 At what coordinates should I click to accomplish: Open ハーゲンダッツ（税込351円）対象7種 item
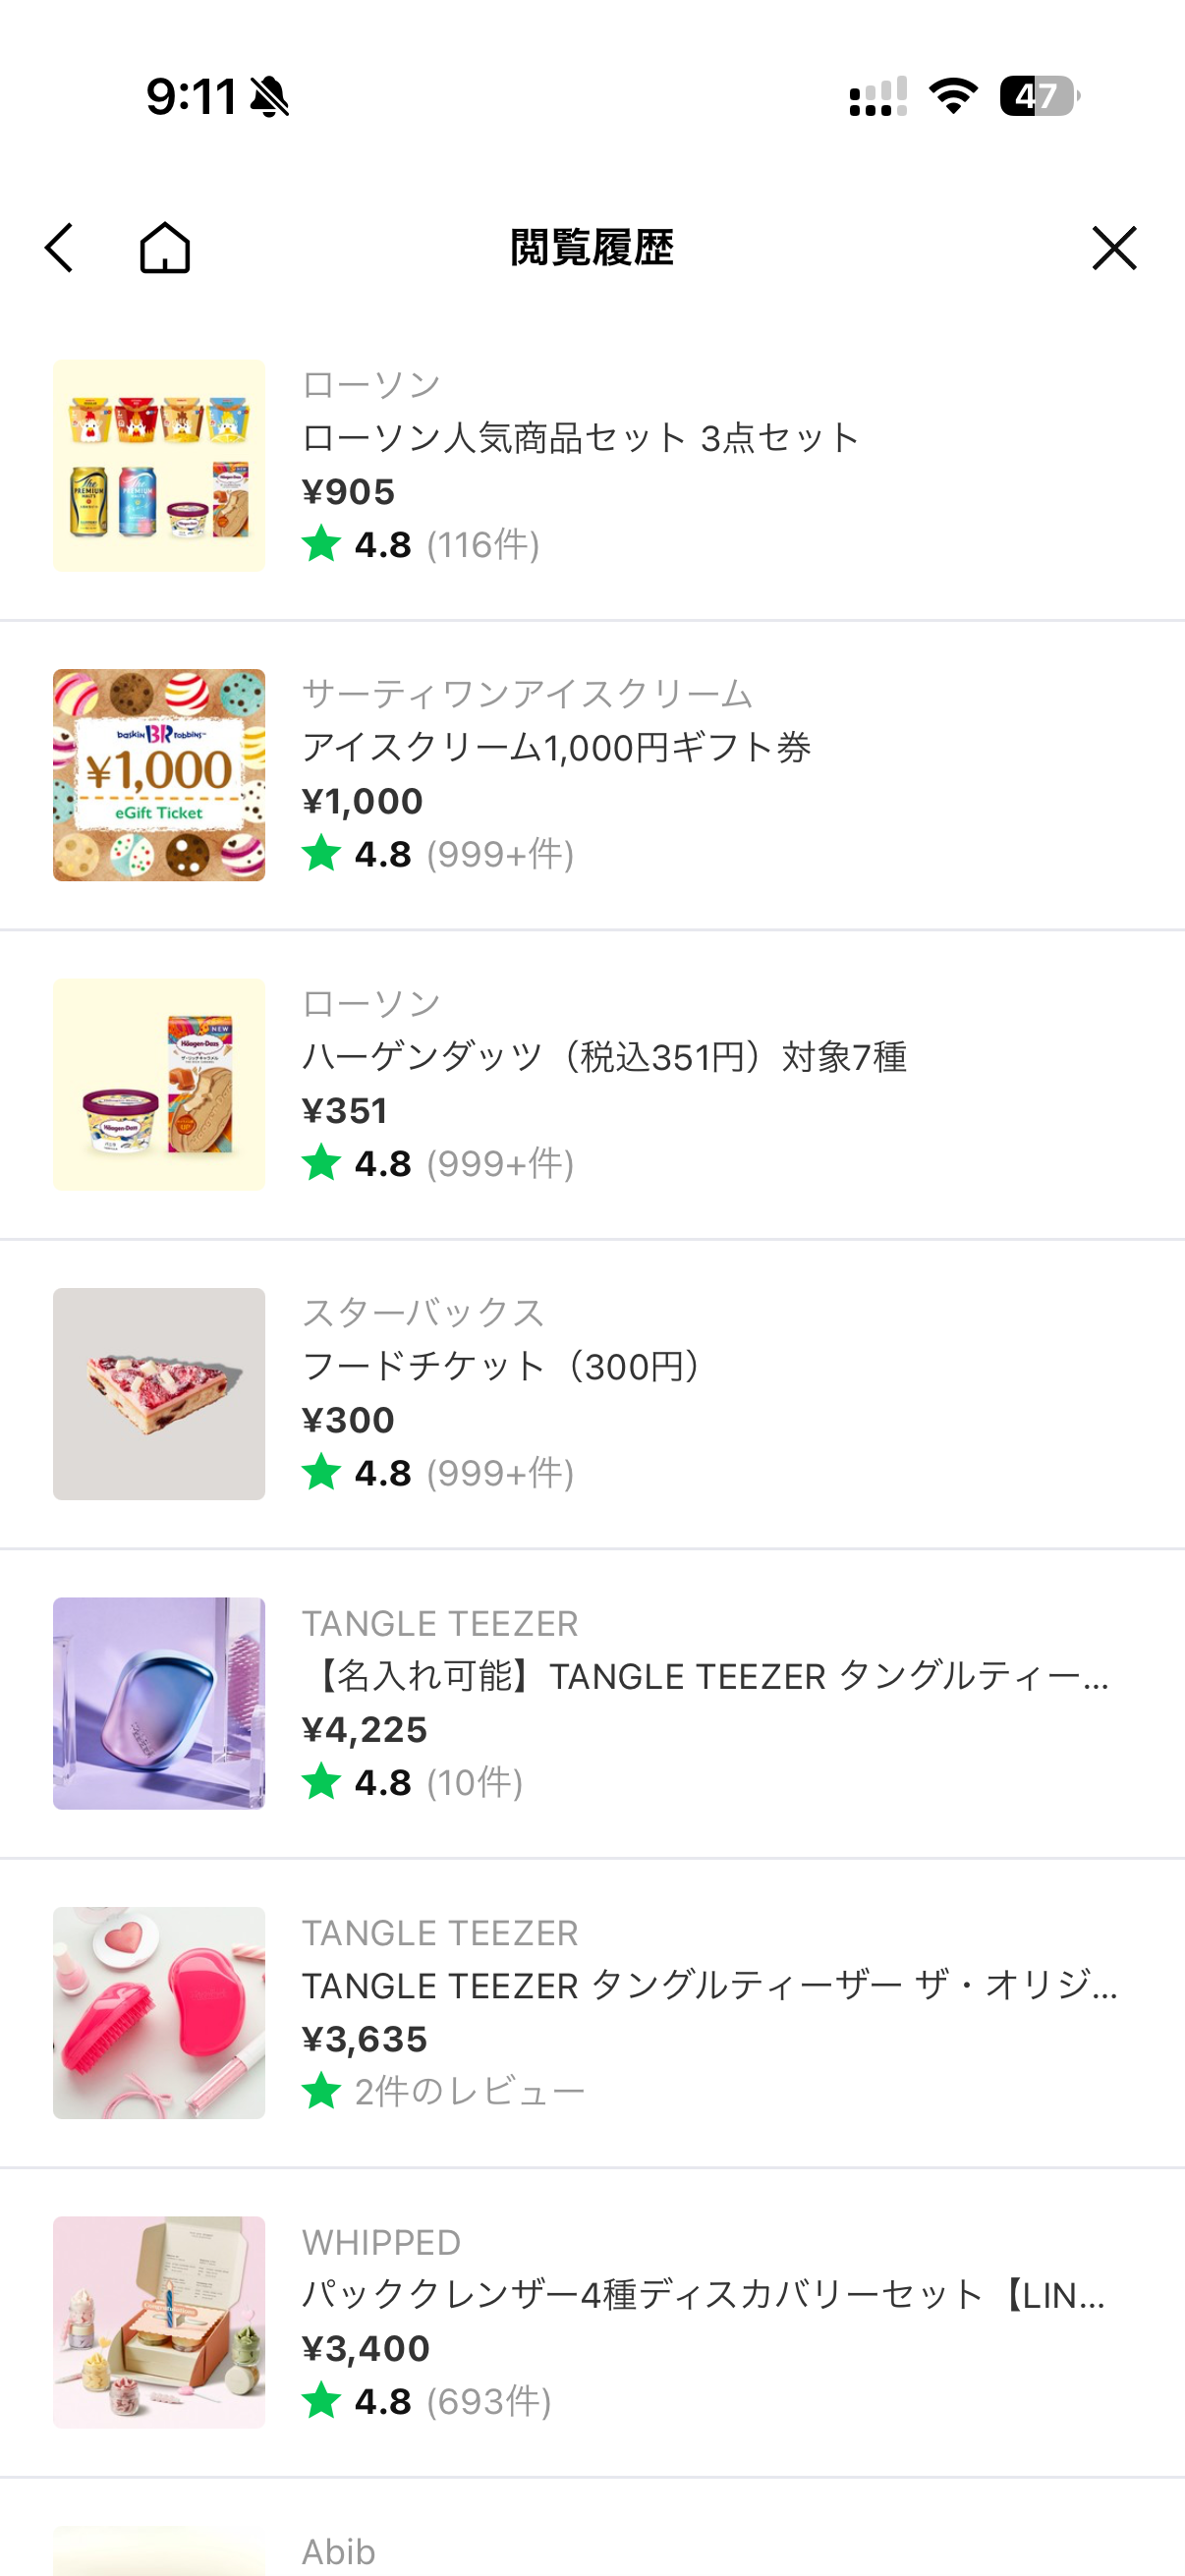point(604,1056)
